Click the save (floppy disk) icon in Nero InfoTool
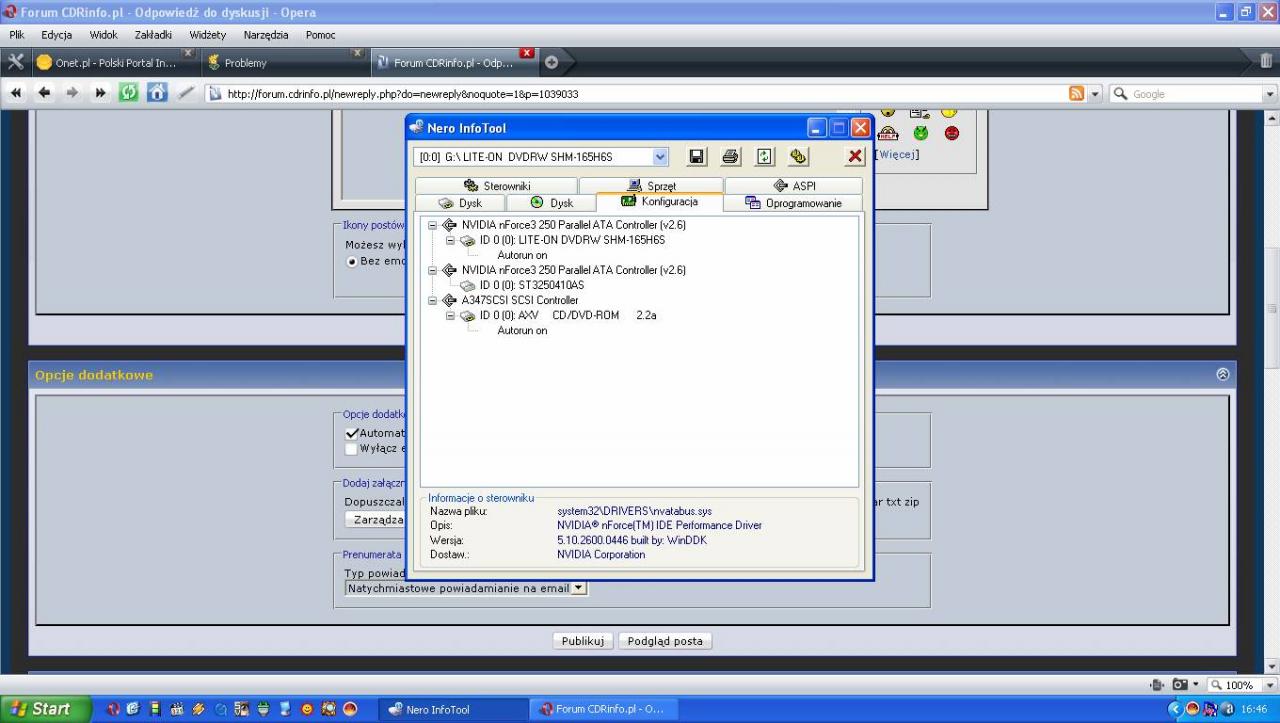1280x723 pixels. [x=697, y=156]
